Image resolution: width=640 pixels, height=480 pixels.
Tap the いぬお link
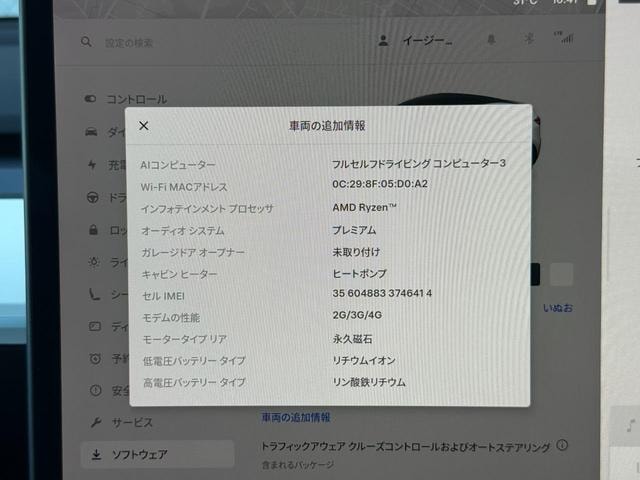(x=558, y=308)
